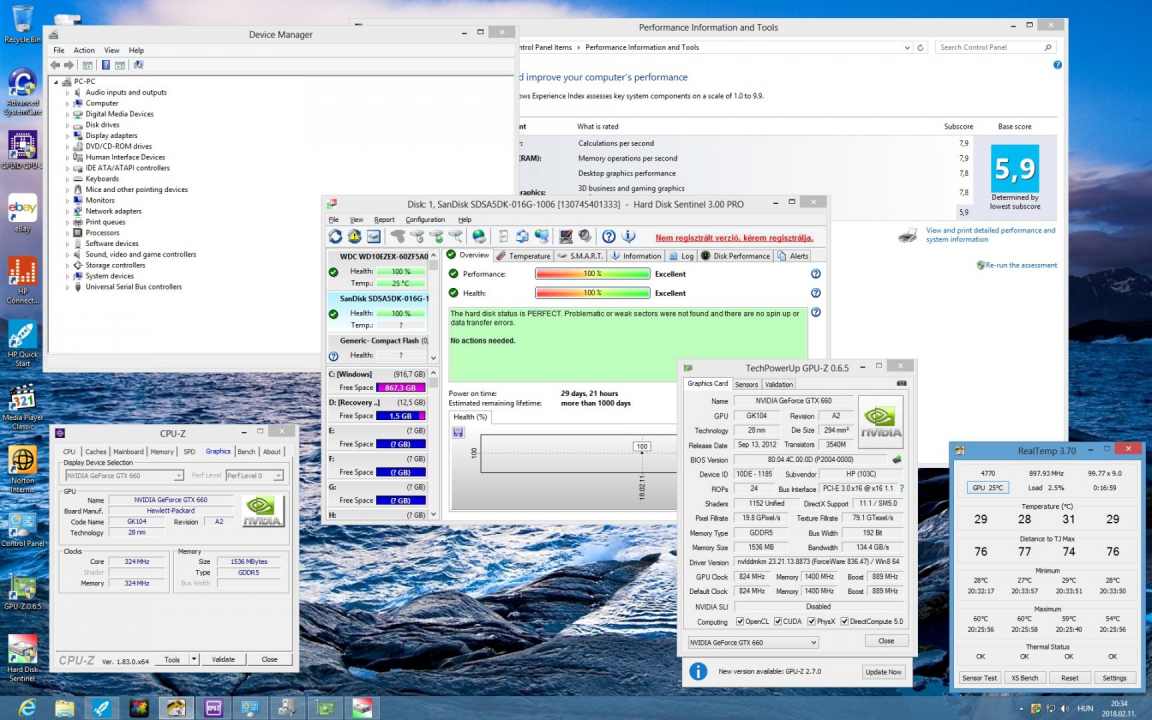
Task: Click the Settings button in RealTemp
Action: [1114, 678]
